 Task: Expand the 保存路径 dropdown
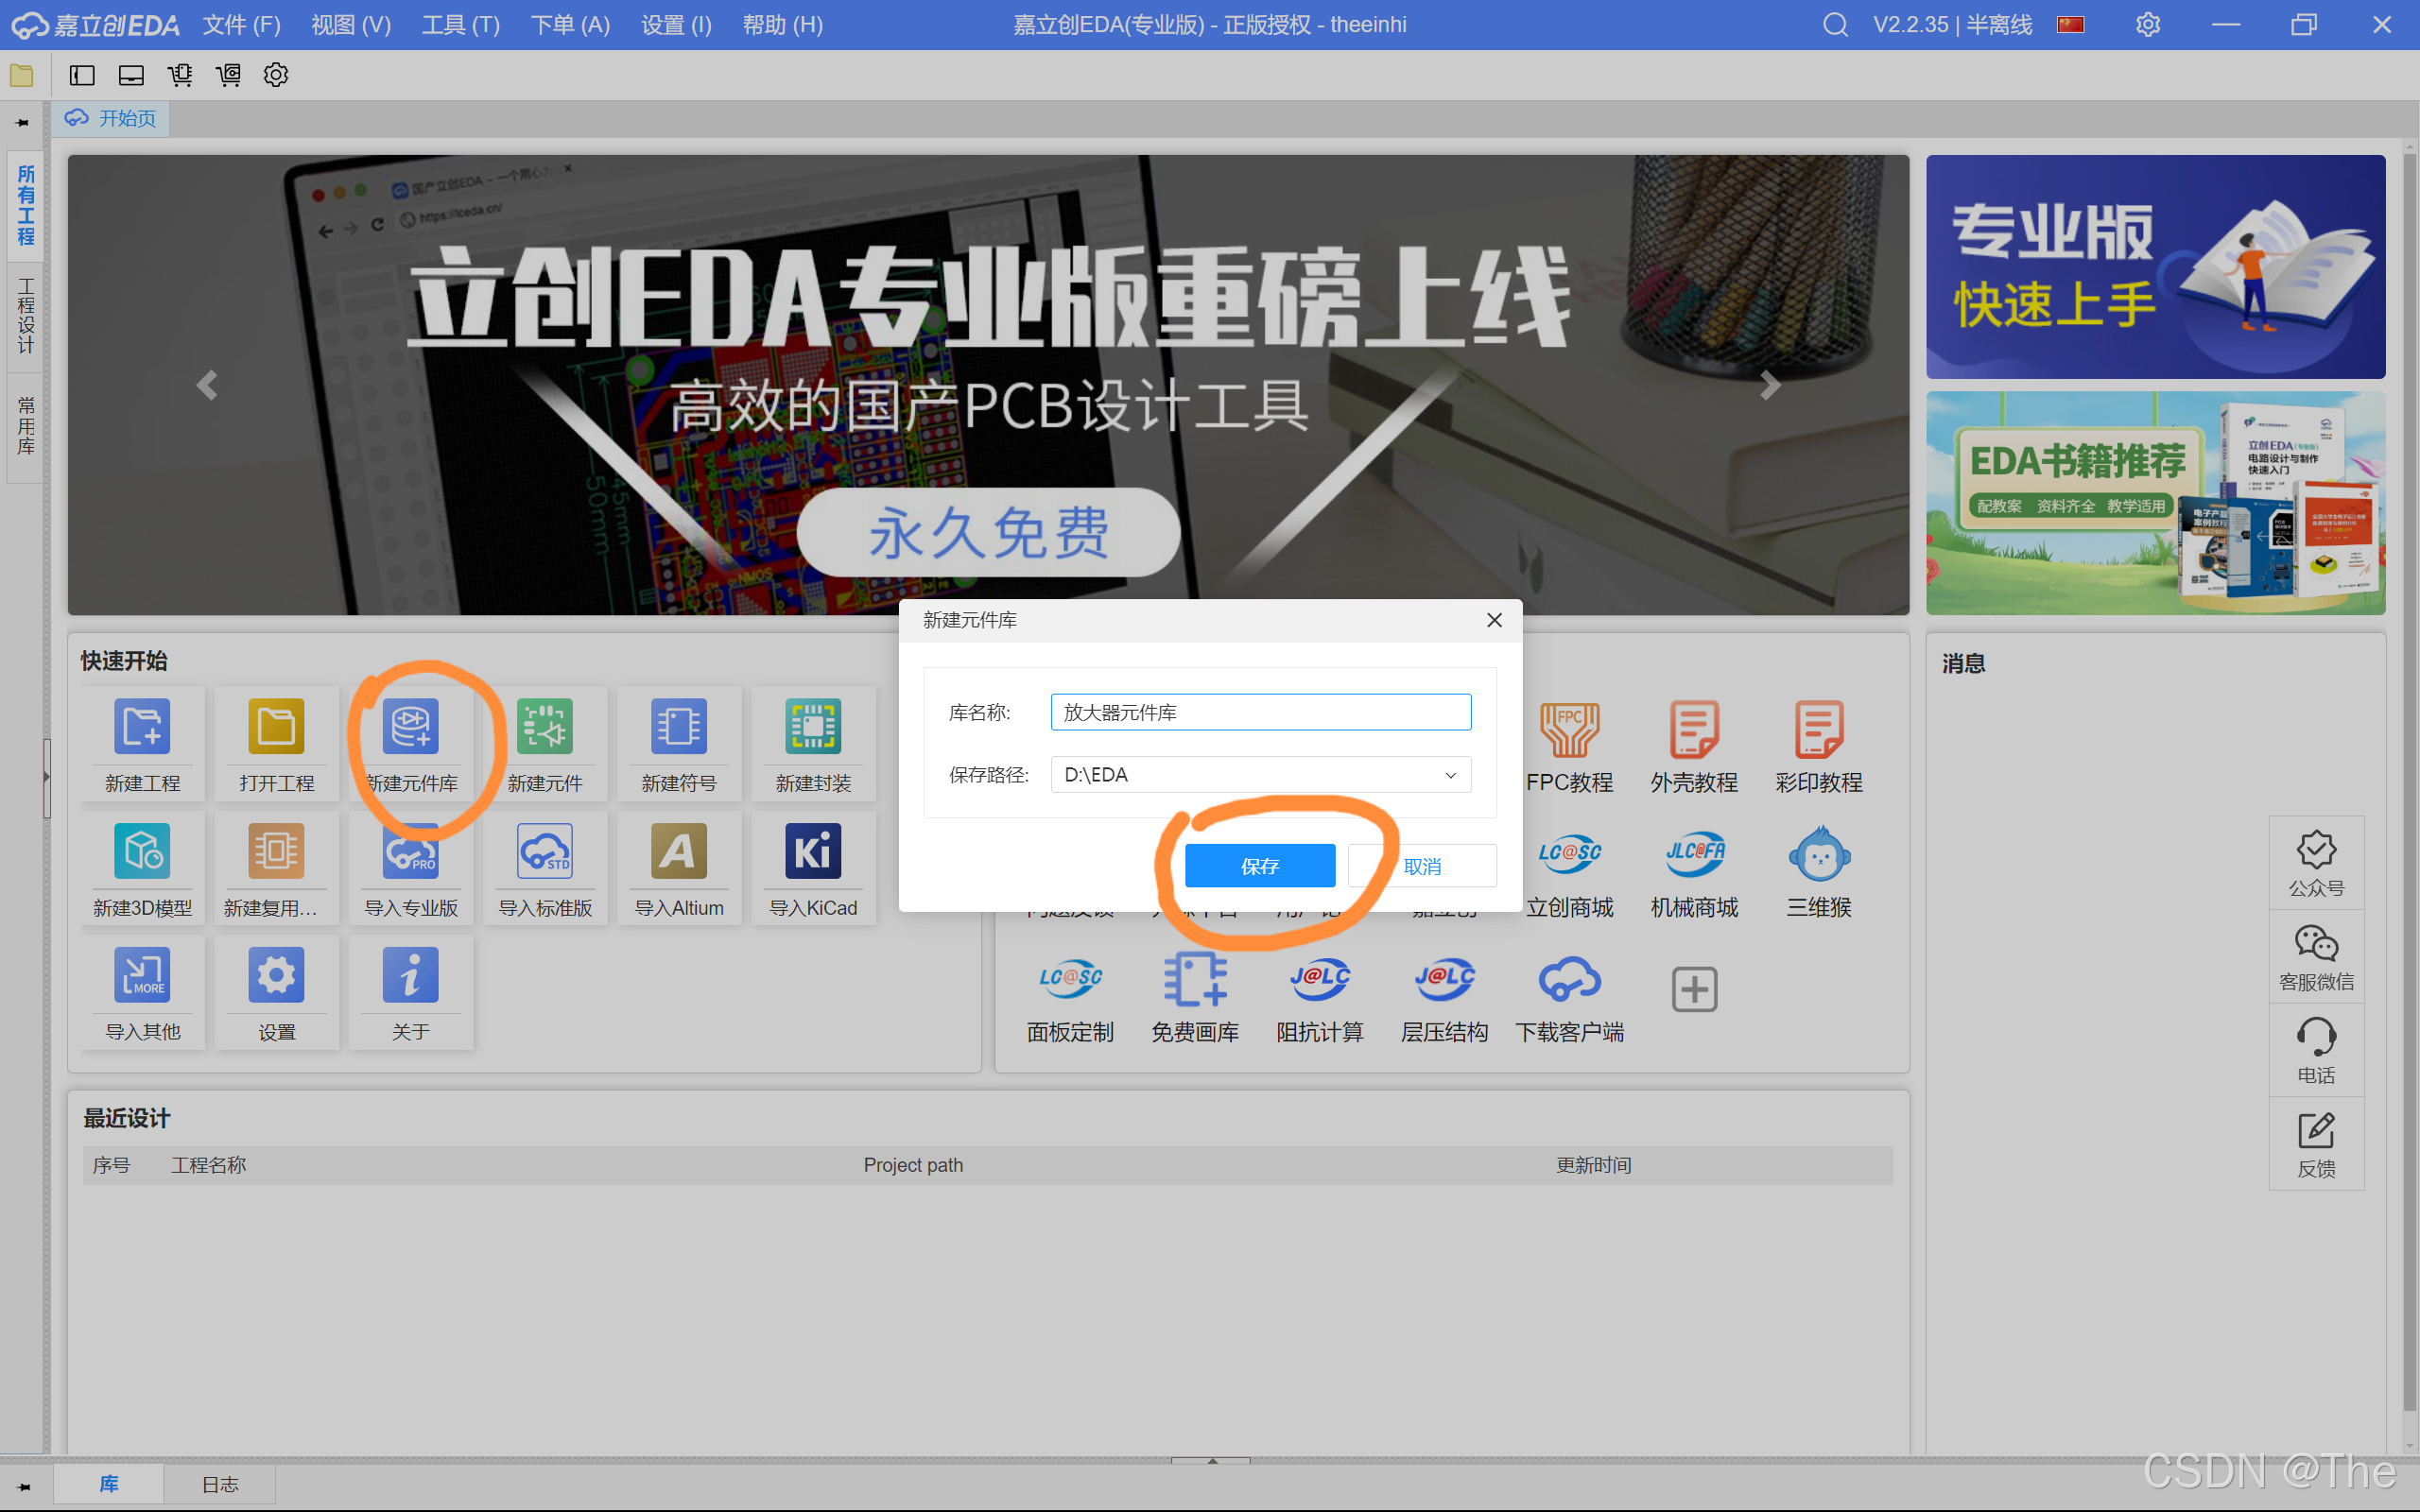point(1450,775)
